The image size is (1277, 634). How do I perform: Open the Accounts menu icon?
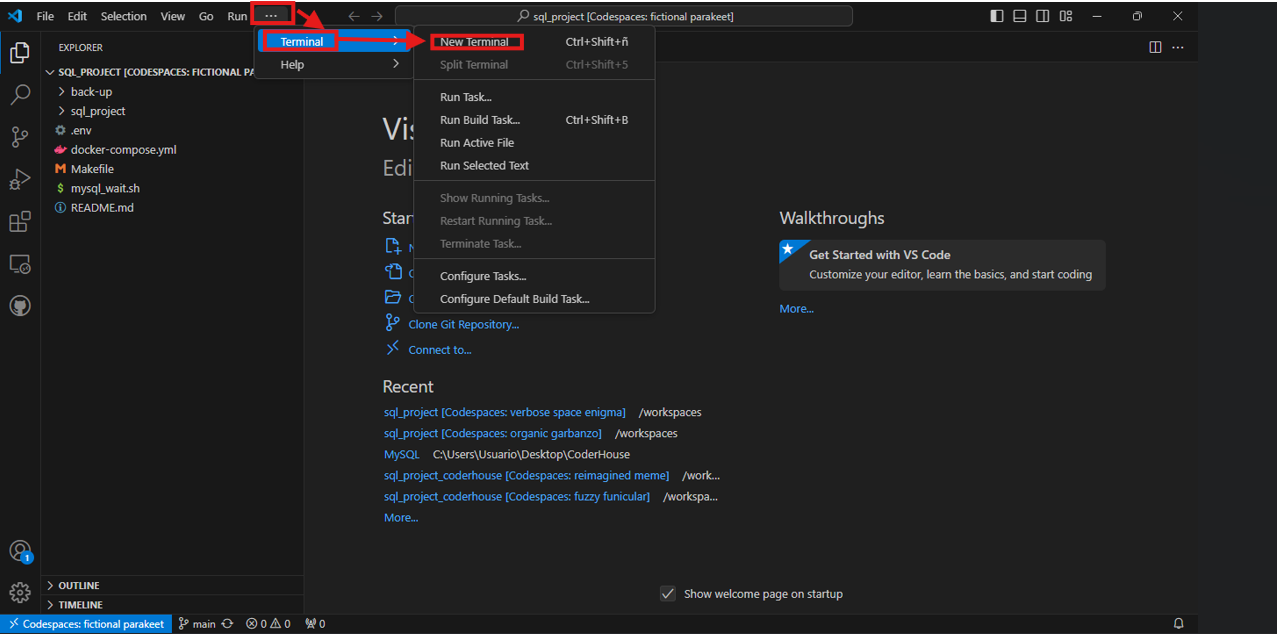(20, 551)
